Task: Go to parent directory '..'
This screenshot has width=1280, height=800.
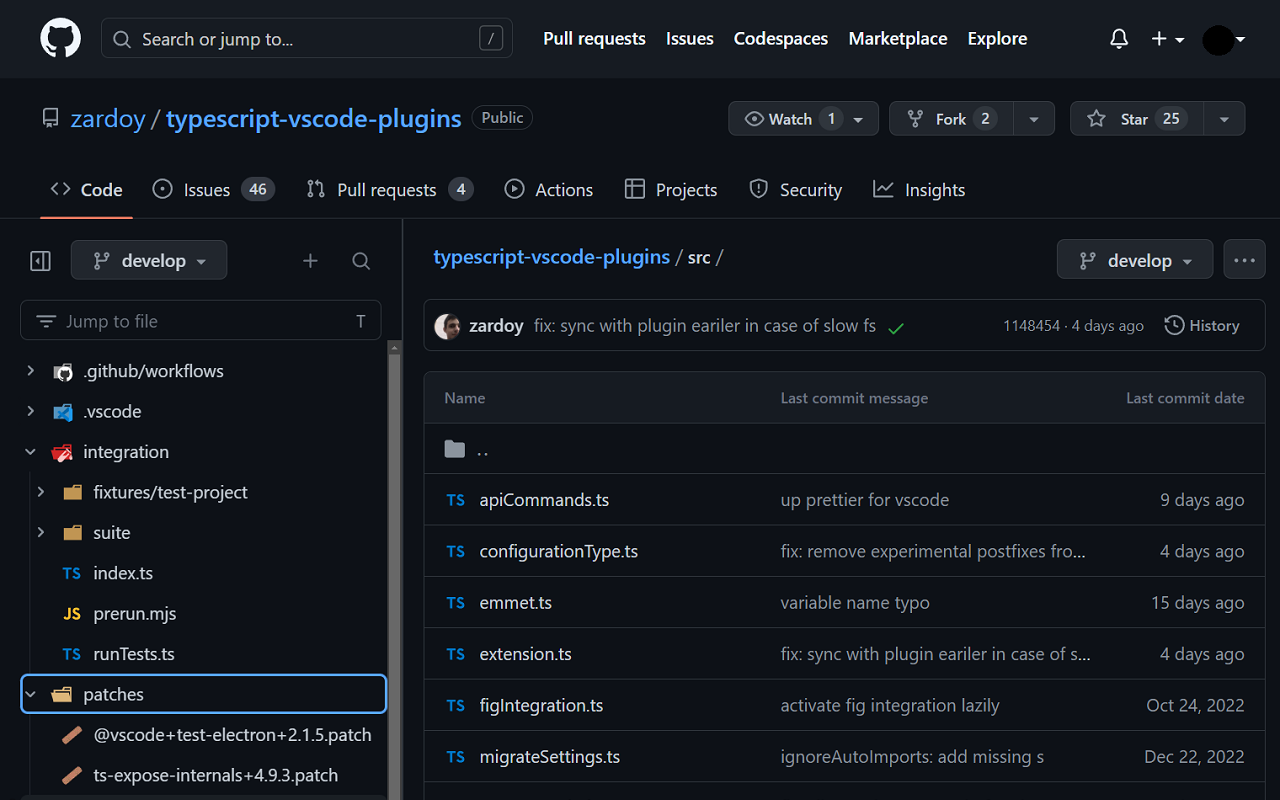Action: 483,449
